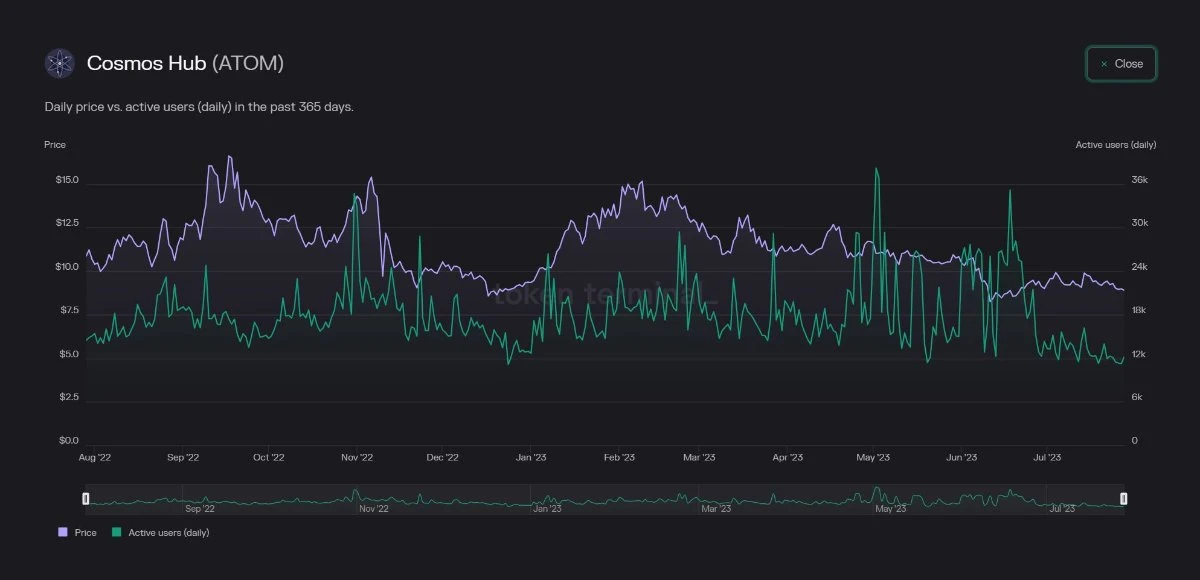The height and width of the screenshot is (580, 1200).
Task: Click the Jan '23 label on the x-axis
Action: [532, 458]
